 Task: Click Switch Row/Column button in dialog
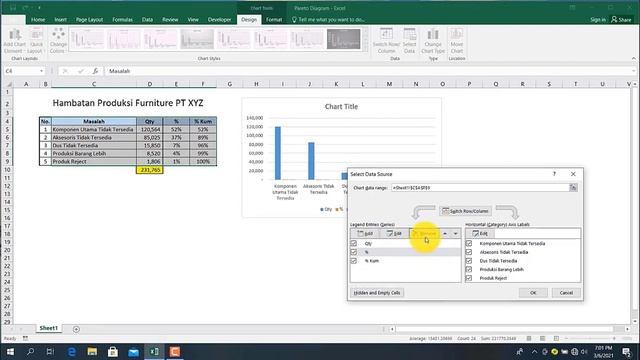(465, 211)
